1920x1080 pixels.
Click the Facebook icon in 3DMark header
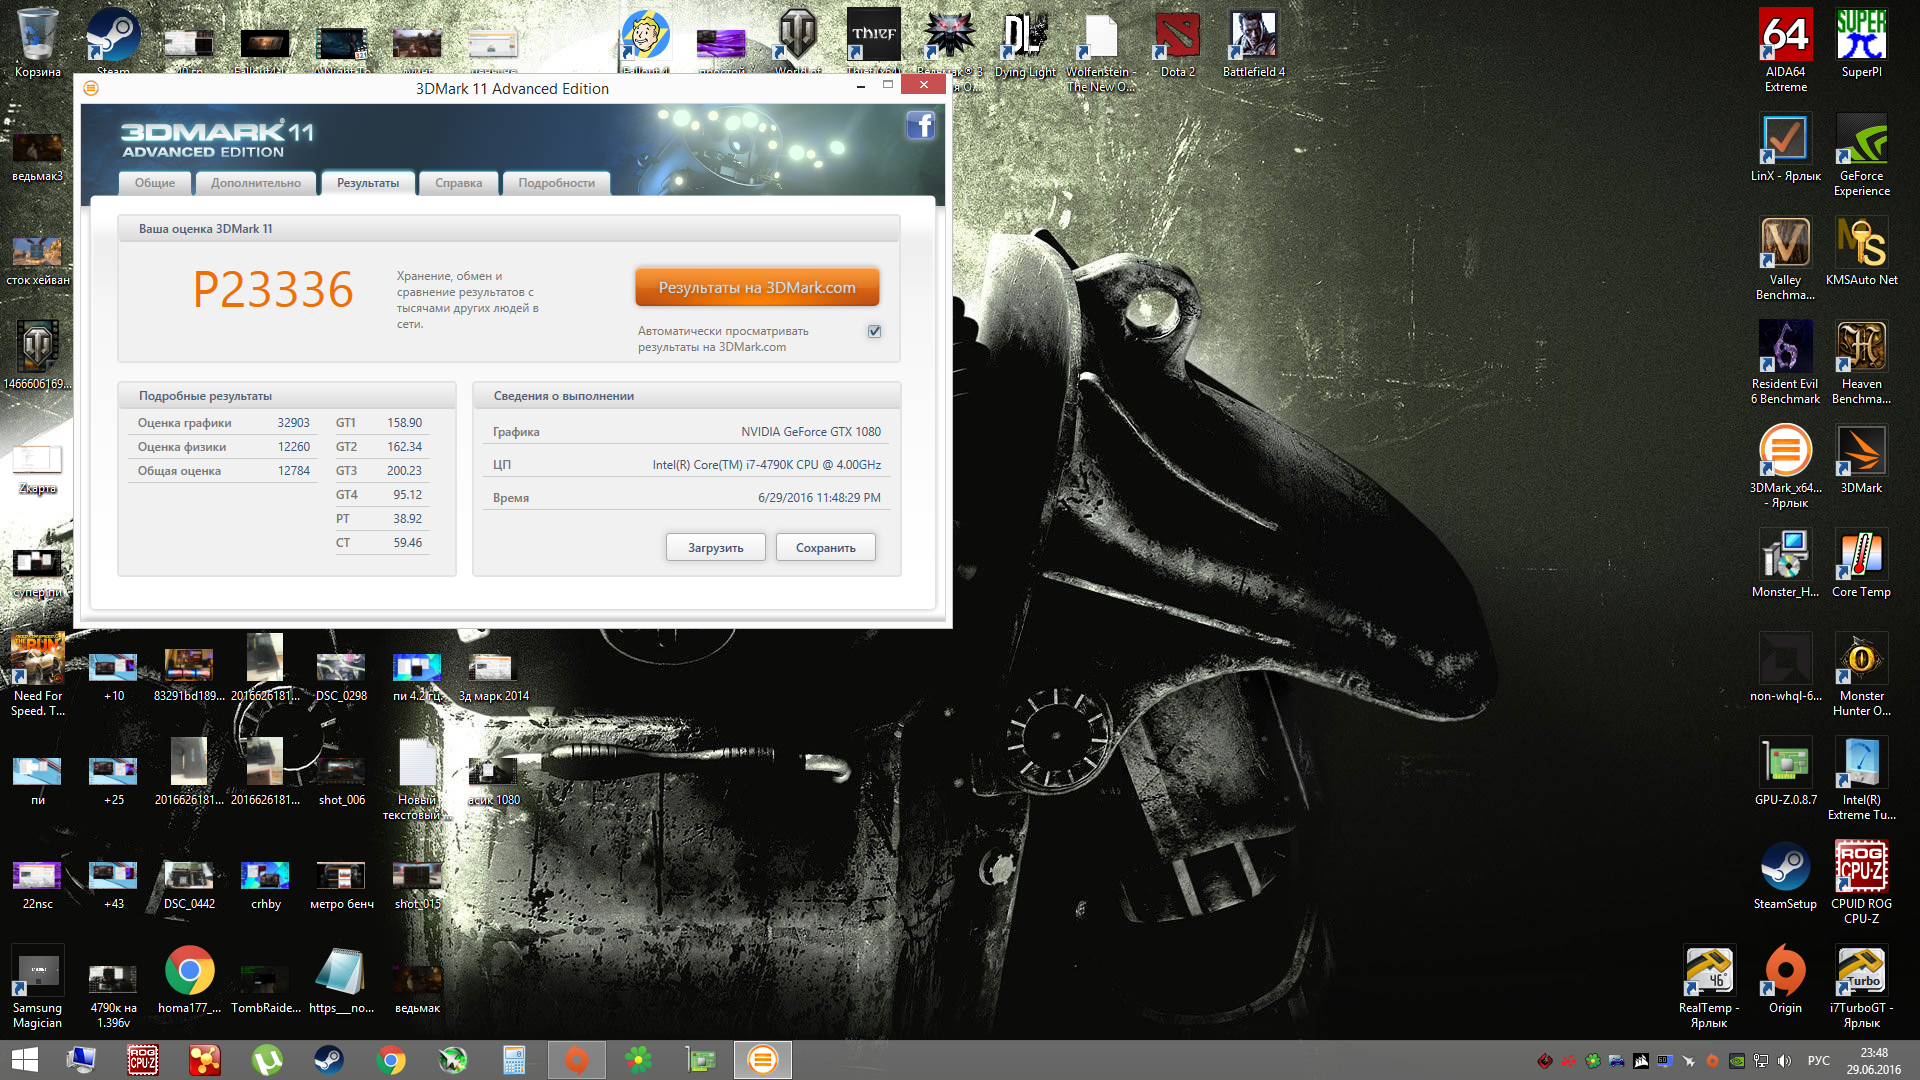(920, 126)
